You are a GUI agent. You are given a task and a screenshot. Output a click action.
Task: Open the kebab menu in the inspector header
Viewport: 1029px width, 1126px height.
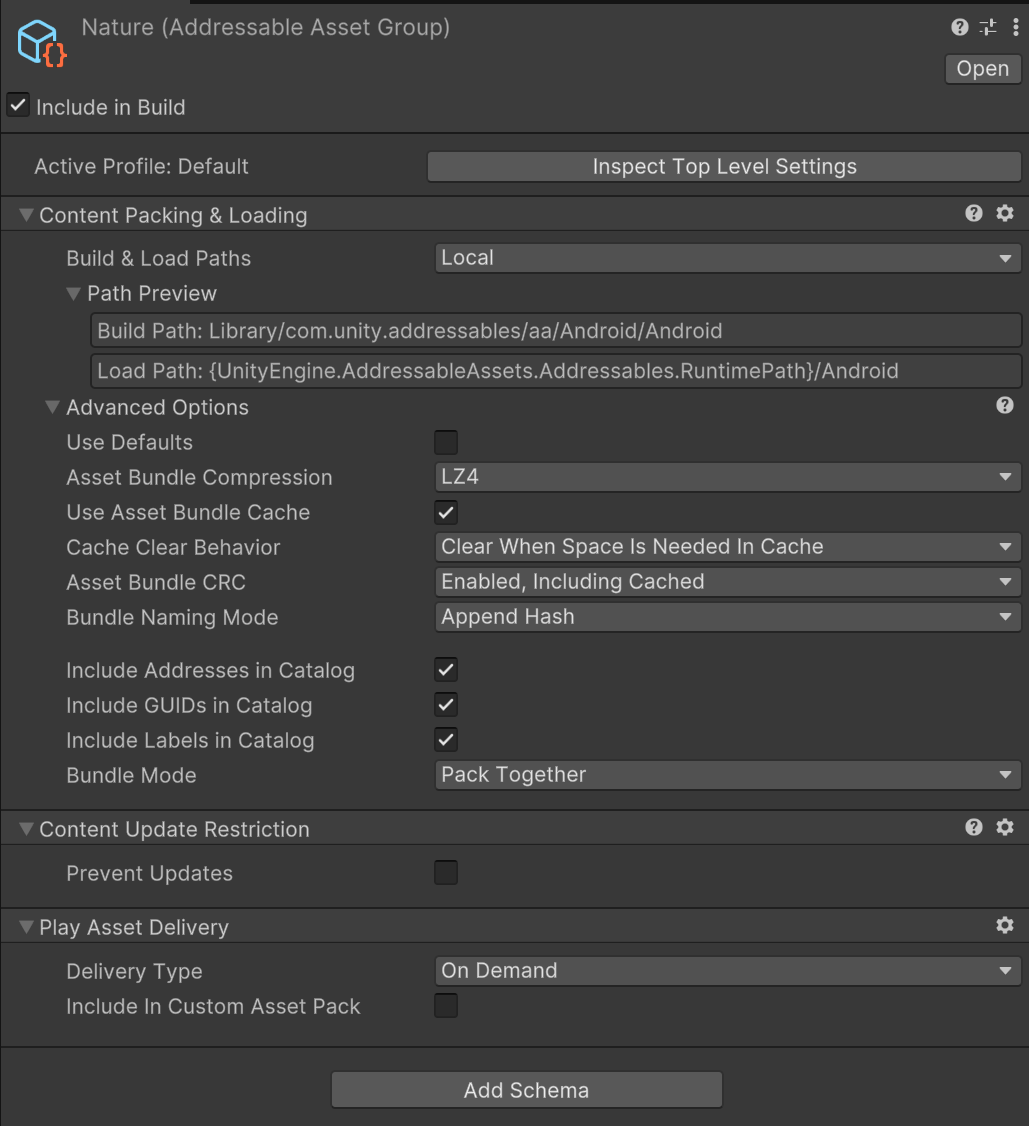pos(1015,27)
